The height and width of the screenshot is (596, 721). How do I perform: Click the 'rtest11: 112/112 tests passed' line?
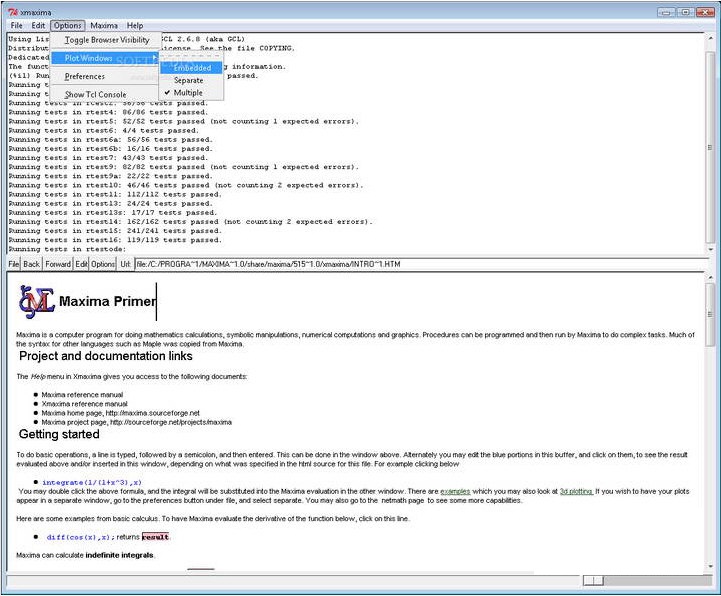[115, 195]
